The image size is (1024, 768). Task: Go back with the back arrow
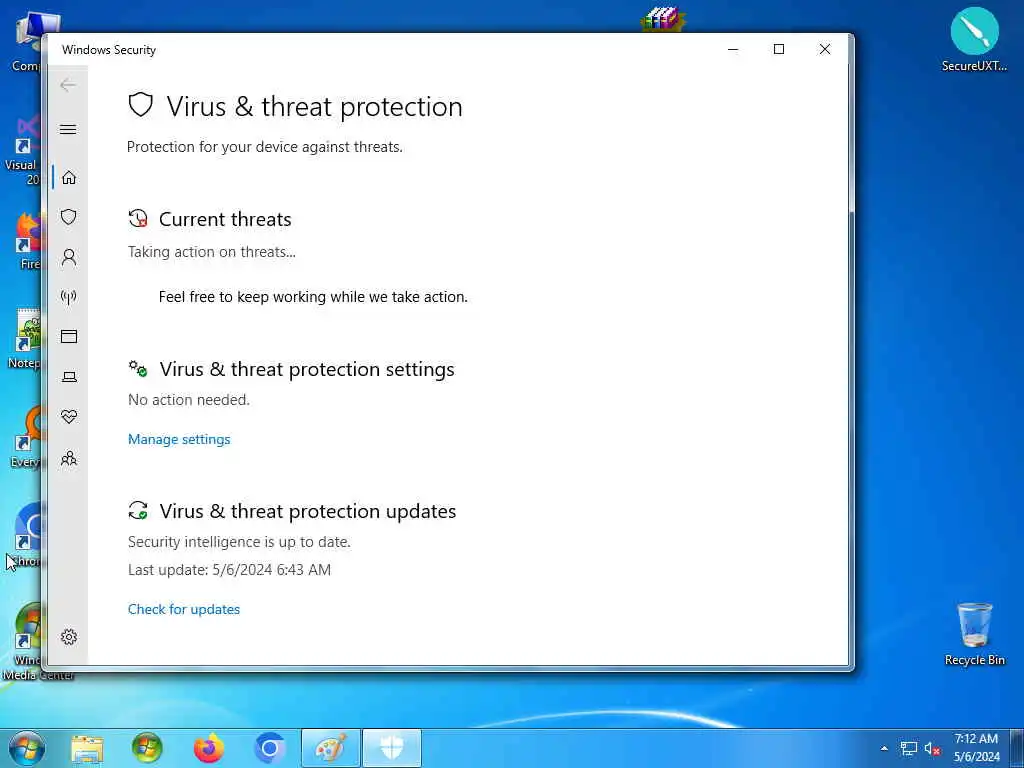pos(68,85)
